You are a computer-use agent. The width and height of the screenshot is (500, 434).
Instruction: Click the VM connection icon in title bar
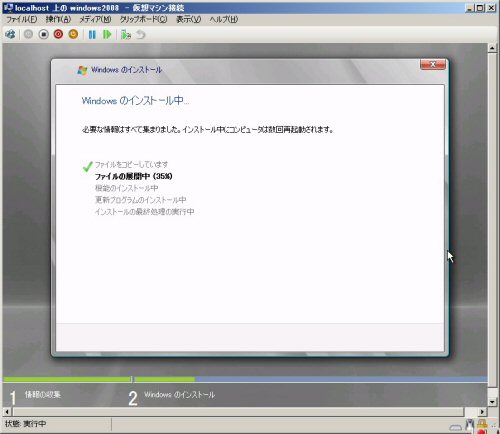(x=8, y=7)
